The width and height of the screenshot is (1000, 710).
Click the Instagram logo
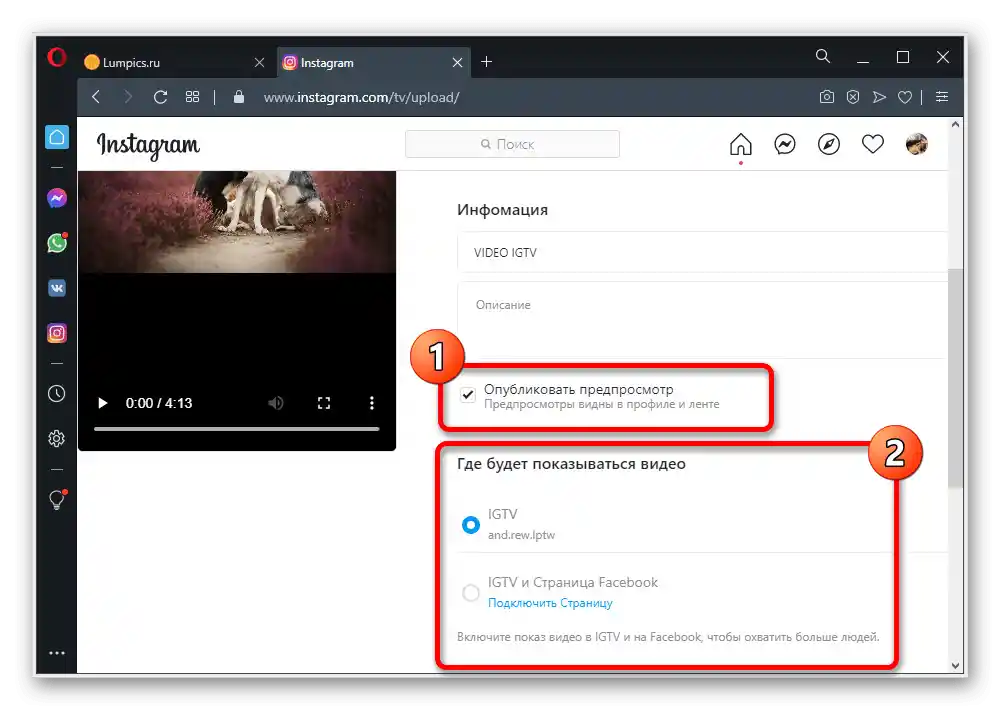(x=148, y=145)
